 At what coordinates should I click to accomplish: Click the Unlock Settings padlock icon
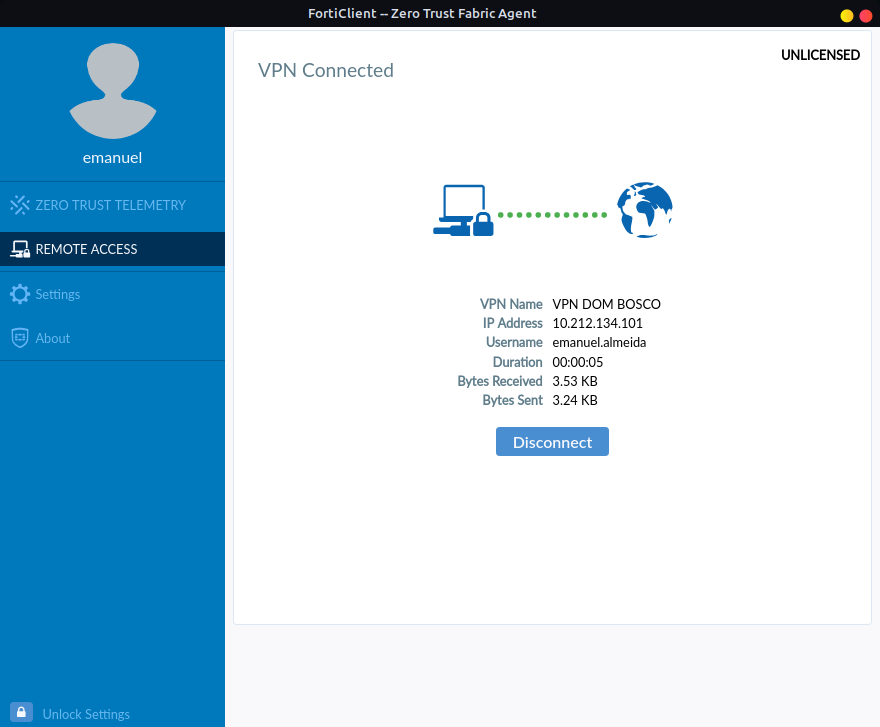21,712
